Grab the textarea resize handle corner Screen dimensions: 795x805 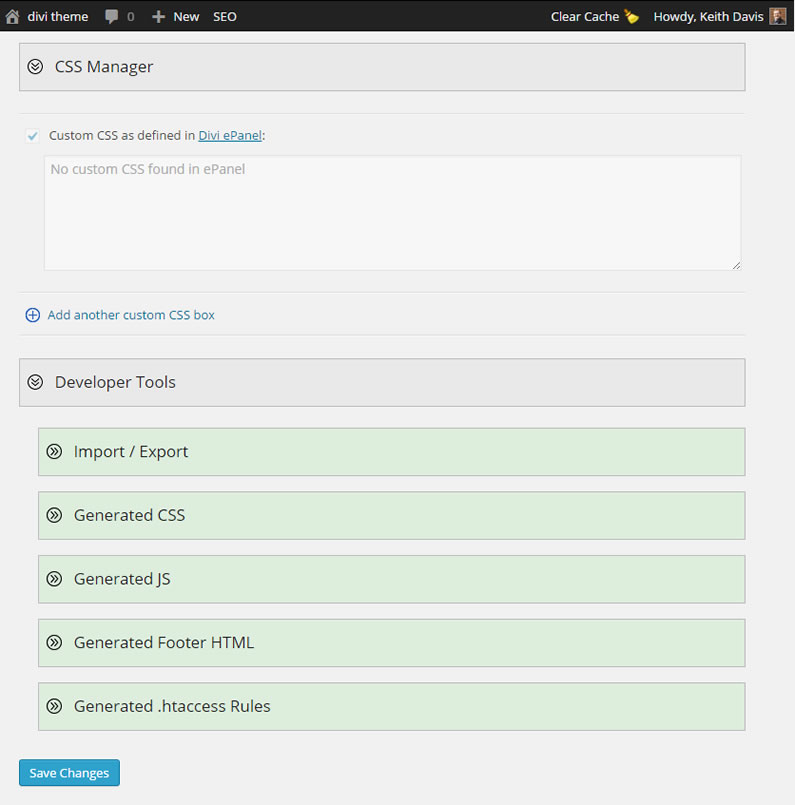click(x=736, y=265)
